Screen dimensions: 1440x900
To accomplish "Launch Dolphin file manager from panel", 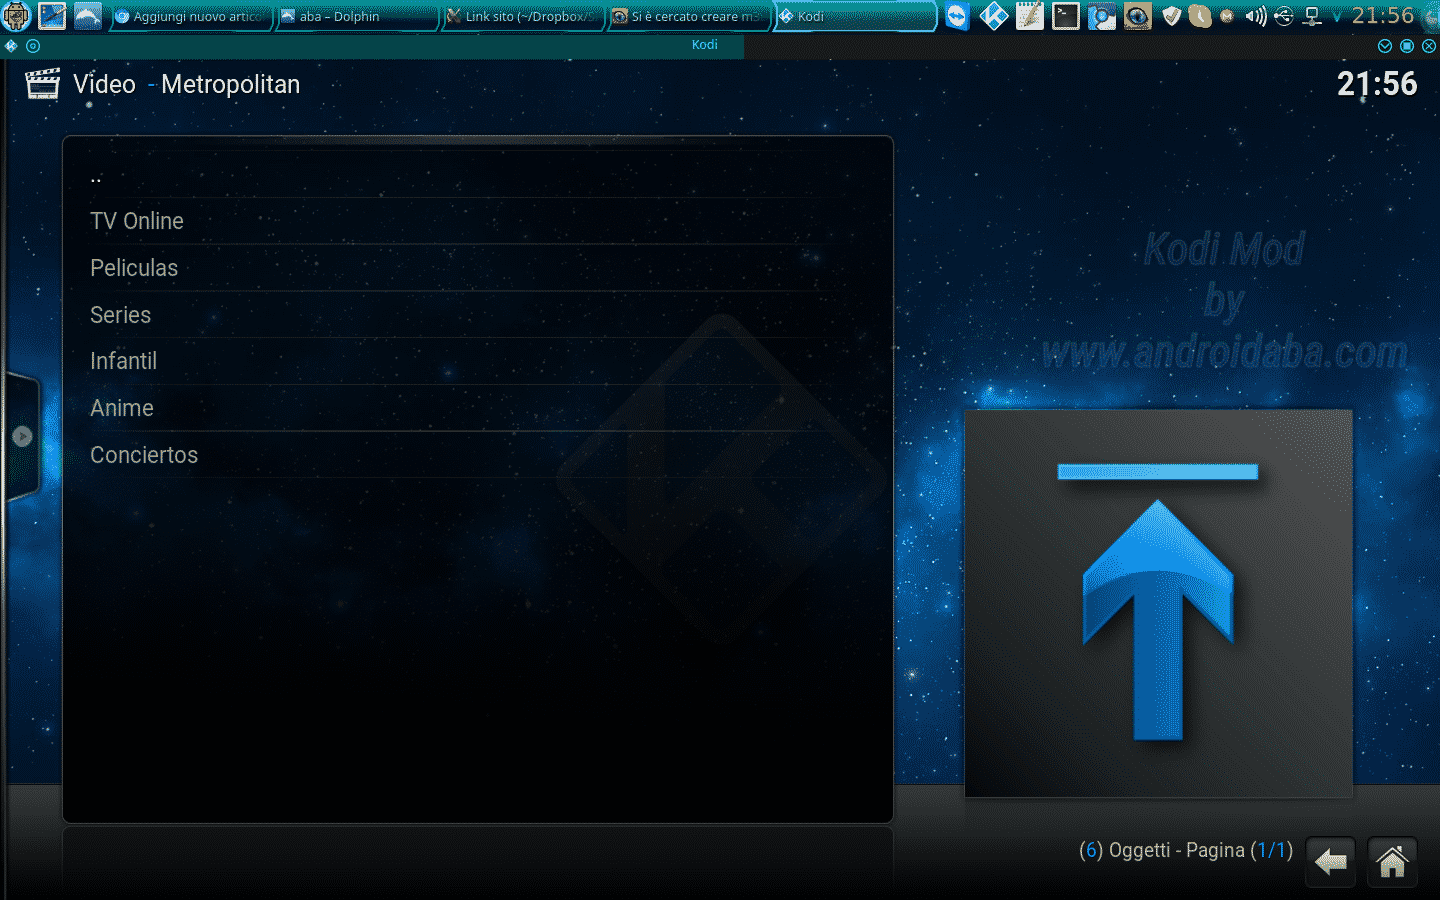I will tap(88, 16).
